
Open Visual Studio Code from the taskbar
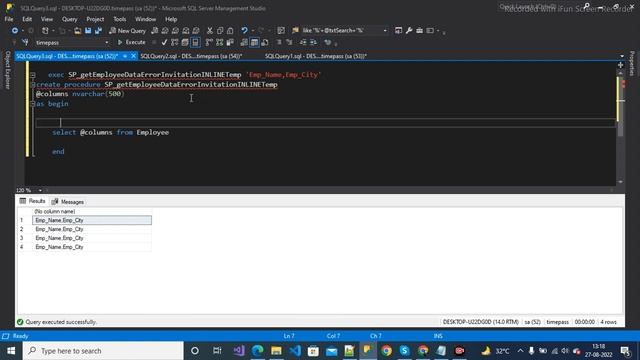point(295,351)
